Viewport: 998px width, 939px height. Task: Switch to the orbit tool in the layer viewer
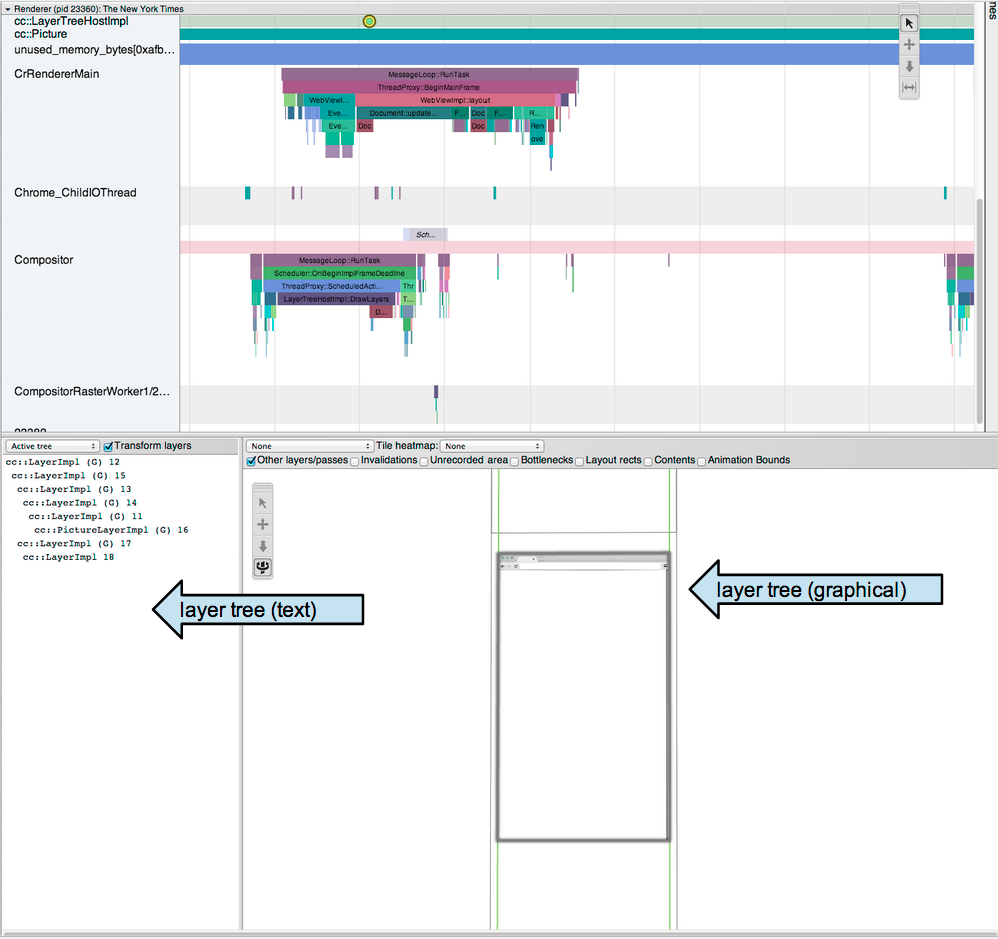[263, 567]
